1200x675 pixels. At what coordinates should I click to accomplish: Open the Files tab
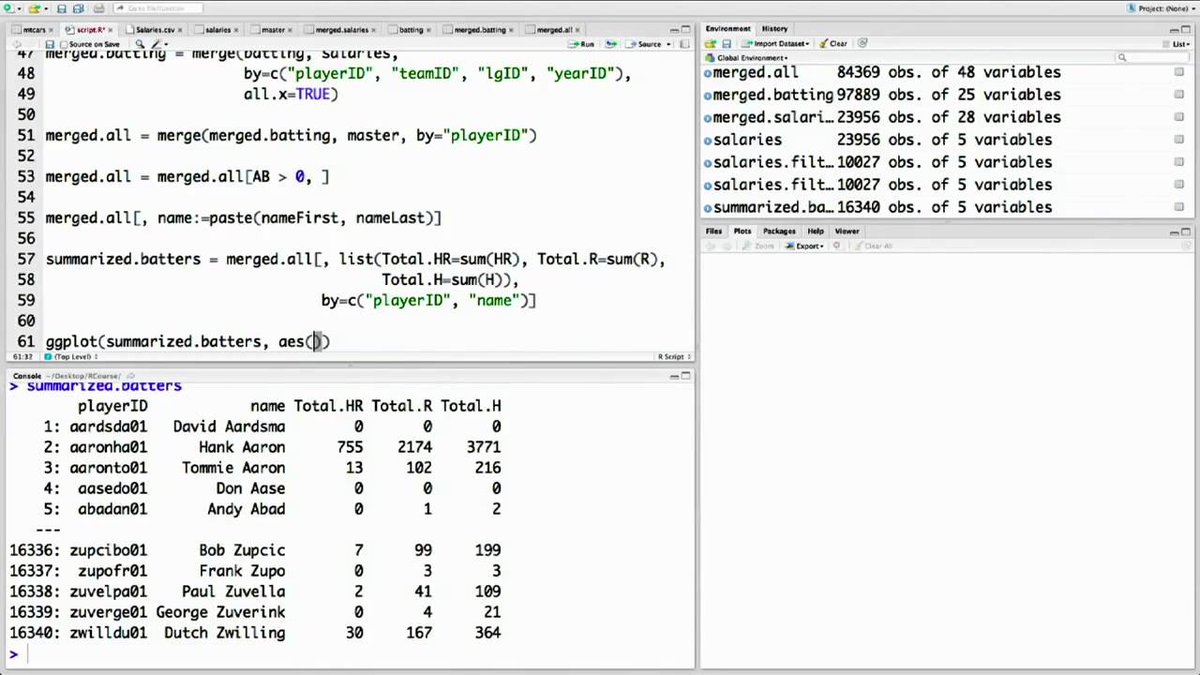[714, 231]
